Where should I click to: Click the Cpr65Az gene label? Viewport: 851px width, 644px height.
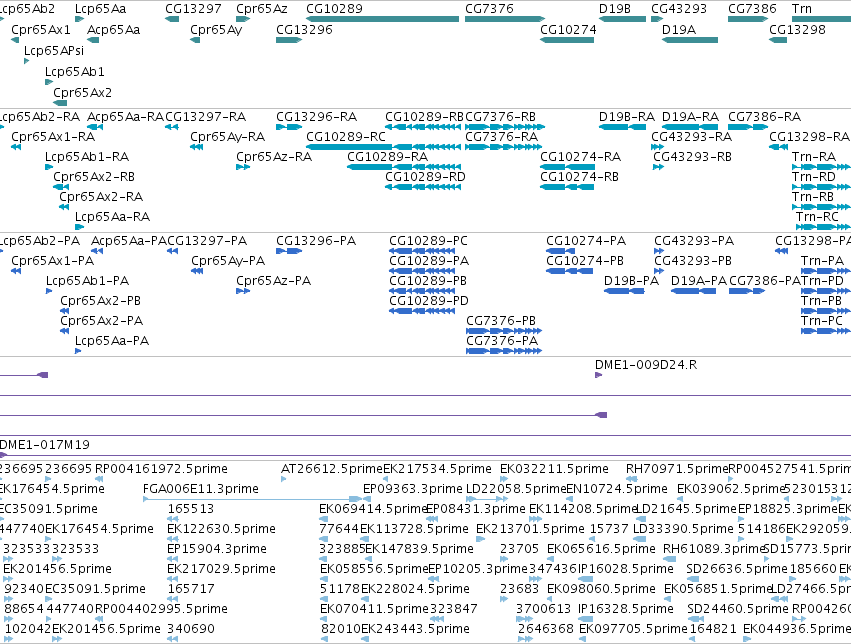point(262,9)
